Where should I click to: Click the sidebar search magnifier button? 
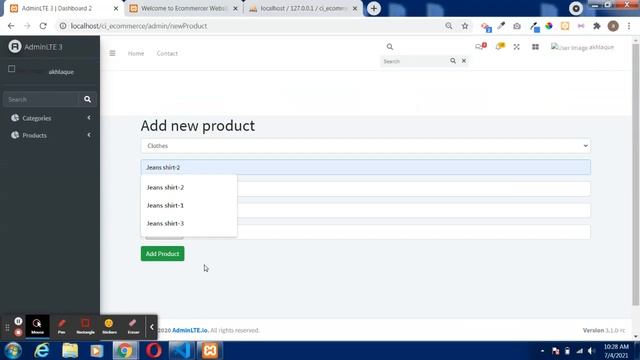(x=87, y=99)
